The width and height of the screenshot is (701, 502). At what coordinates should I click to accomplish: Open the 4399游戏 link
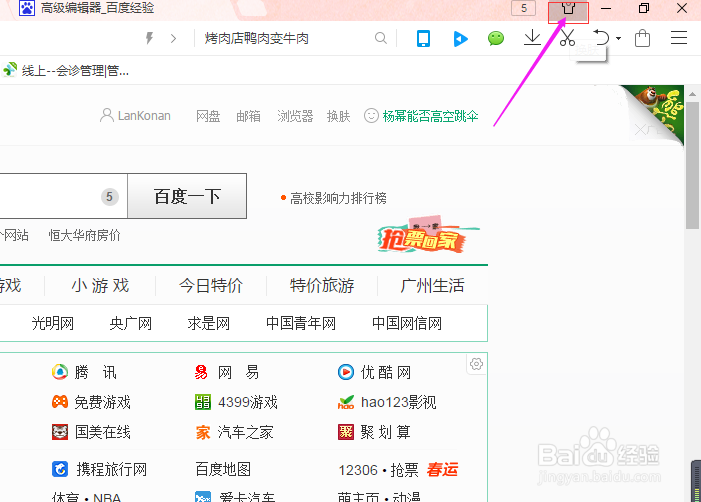[x=248, y=402]
